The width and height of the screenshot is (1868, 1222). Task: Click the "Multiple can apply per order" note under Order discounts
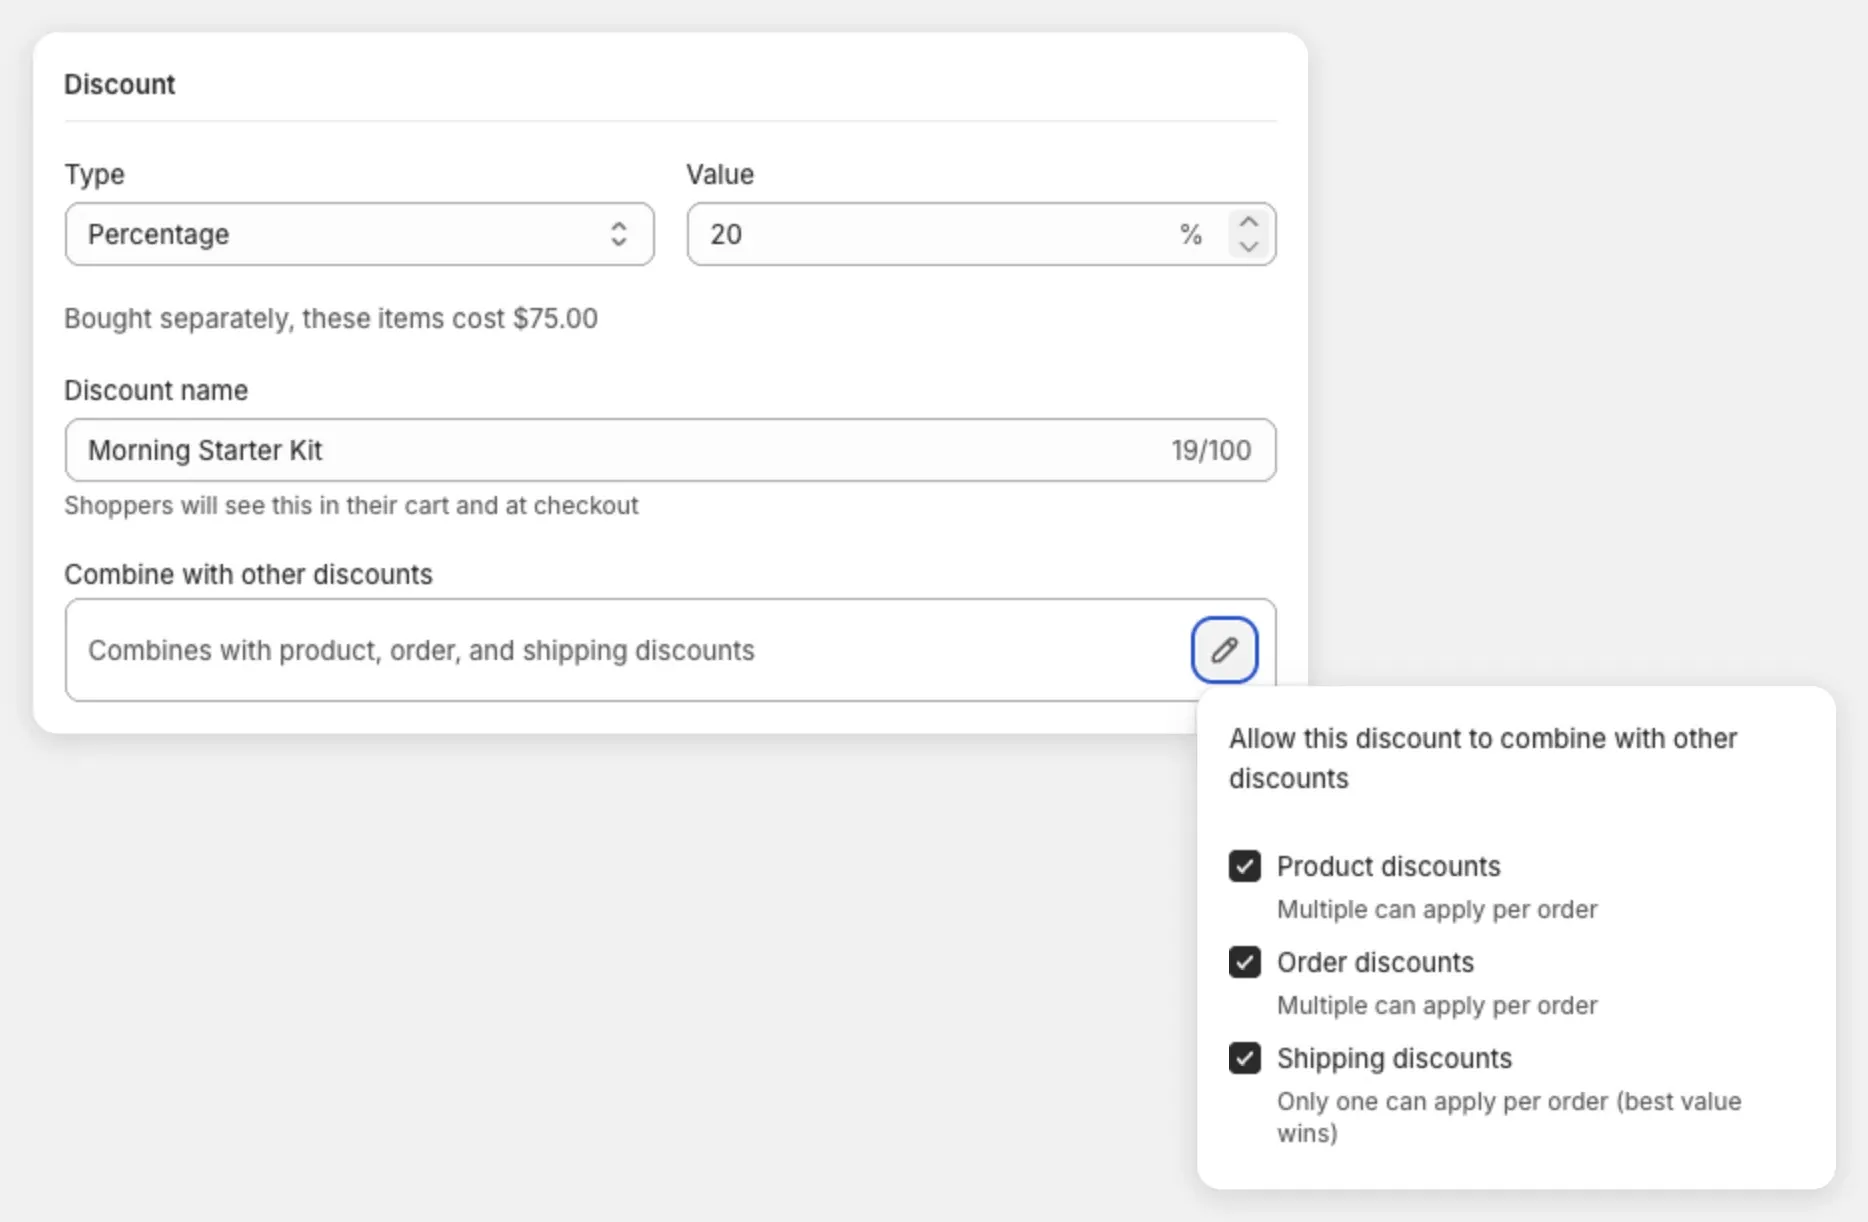1437,1005
